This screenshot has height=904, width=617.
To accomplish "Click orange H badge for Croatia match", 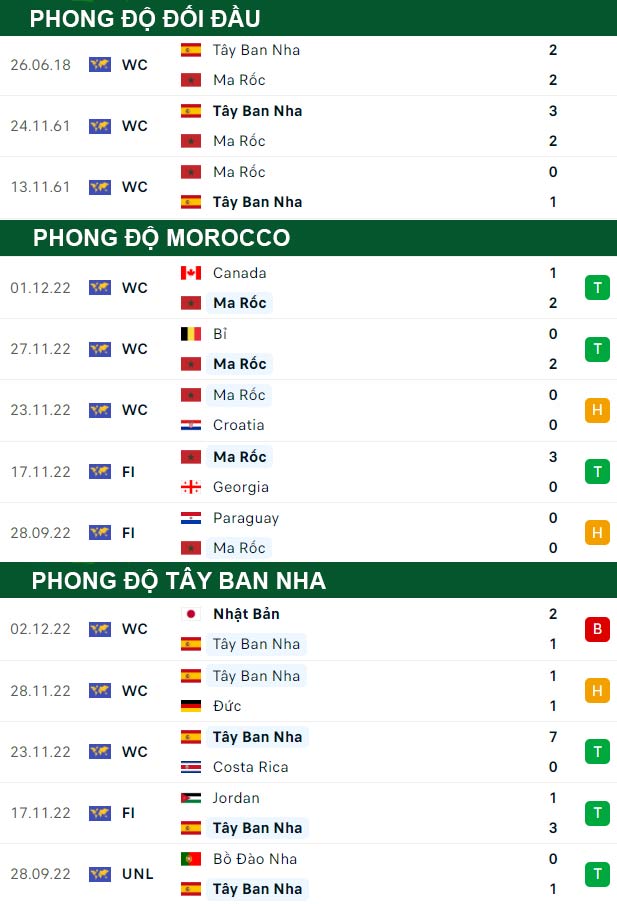I will 597,410.
